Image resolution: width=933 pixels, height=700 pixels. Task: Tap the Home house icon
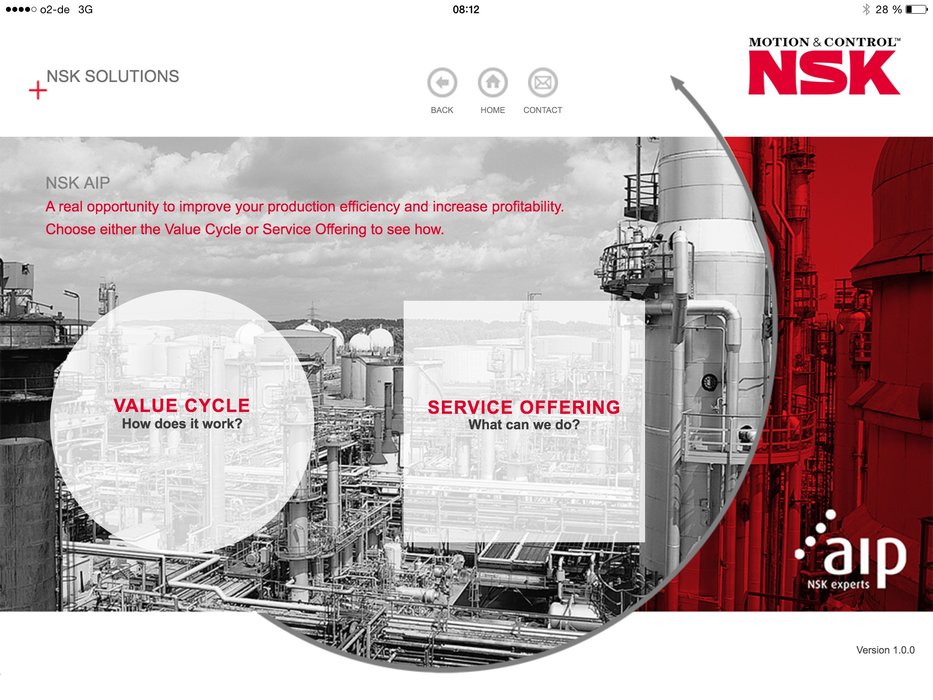click(493, 83)
